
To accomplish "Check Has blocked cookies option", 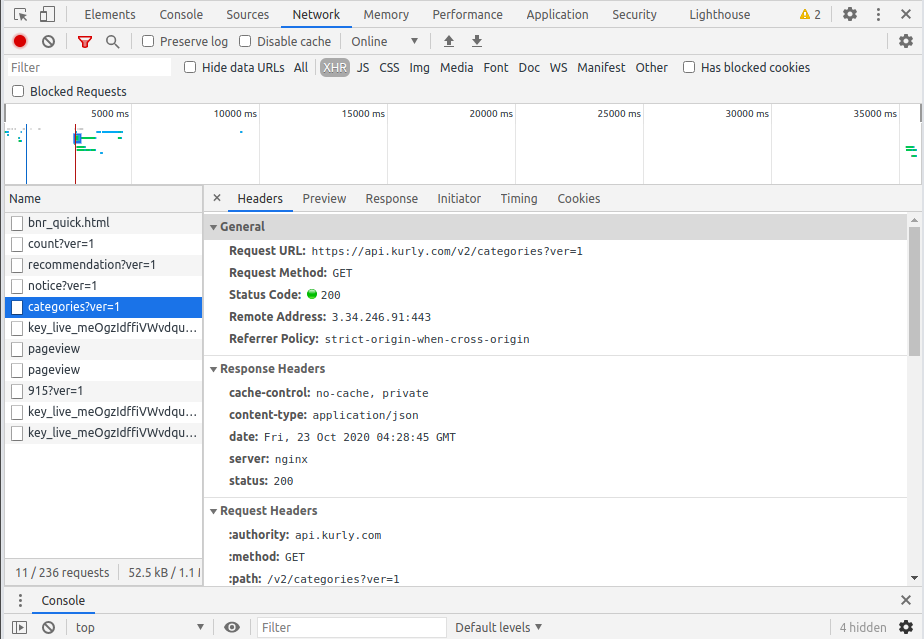I will point(689,67).
